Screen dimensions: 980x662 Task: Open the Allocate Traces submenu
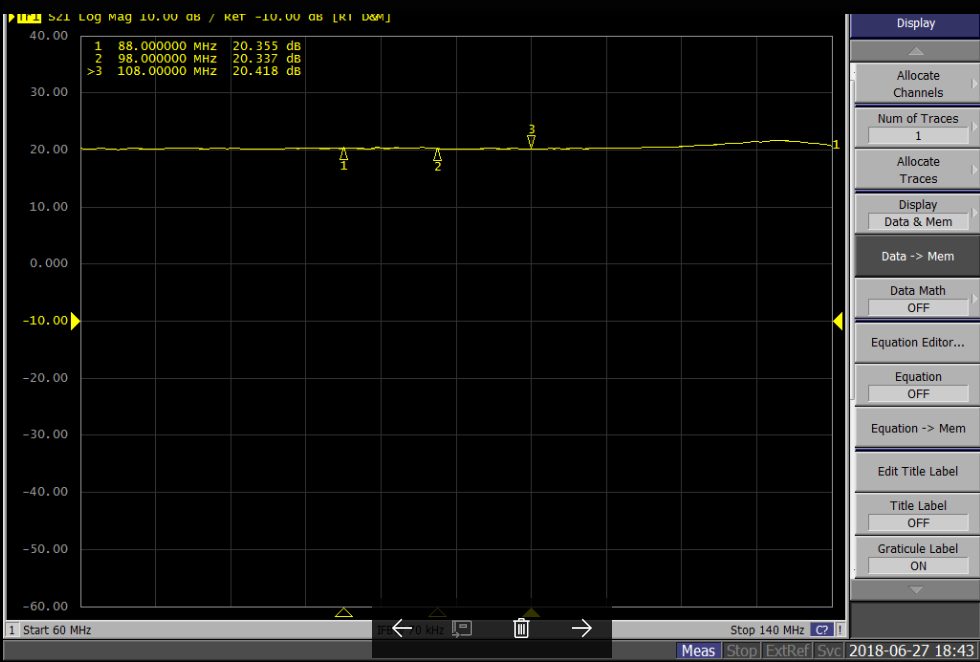click(x=917, y=170)
